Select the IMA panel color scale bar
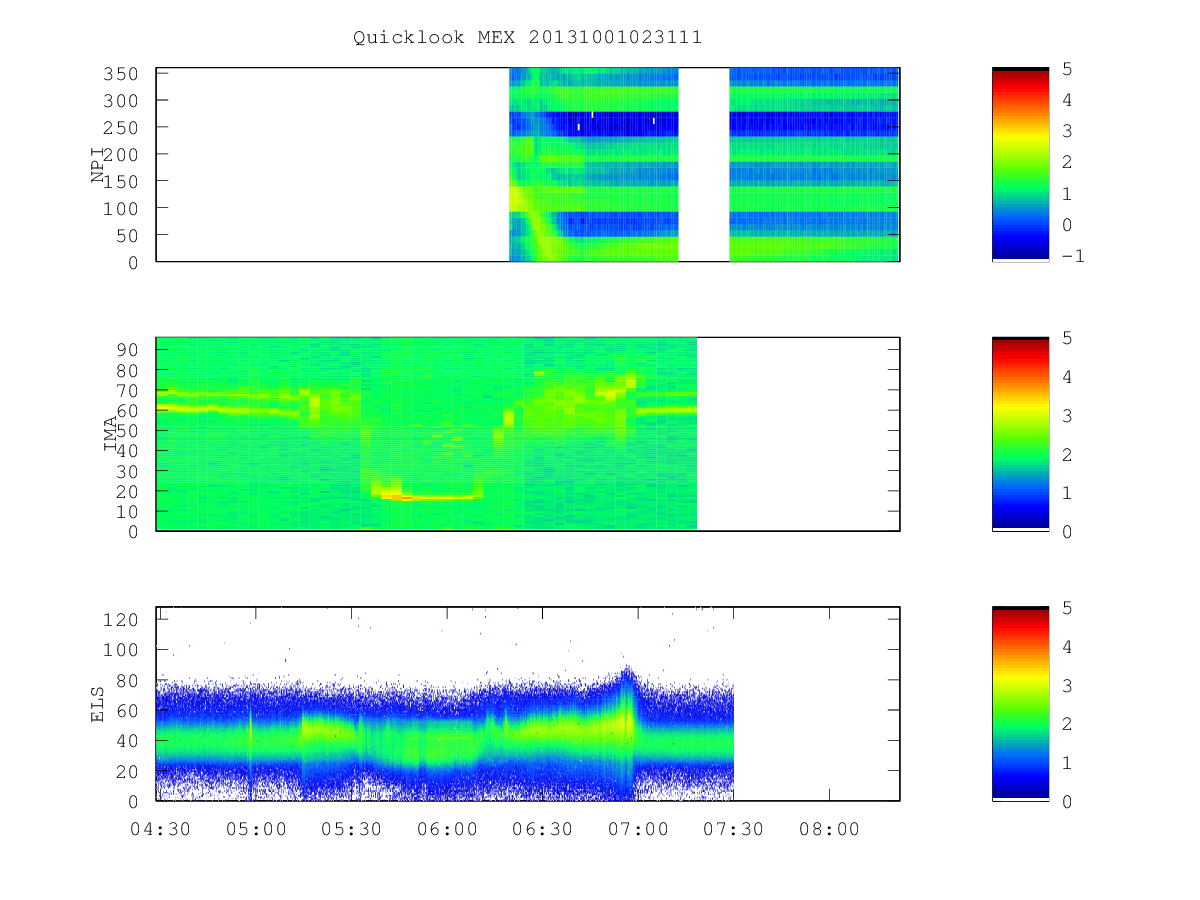Viewport: 1200px width, 900px height. [x=1020, y=433]
